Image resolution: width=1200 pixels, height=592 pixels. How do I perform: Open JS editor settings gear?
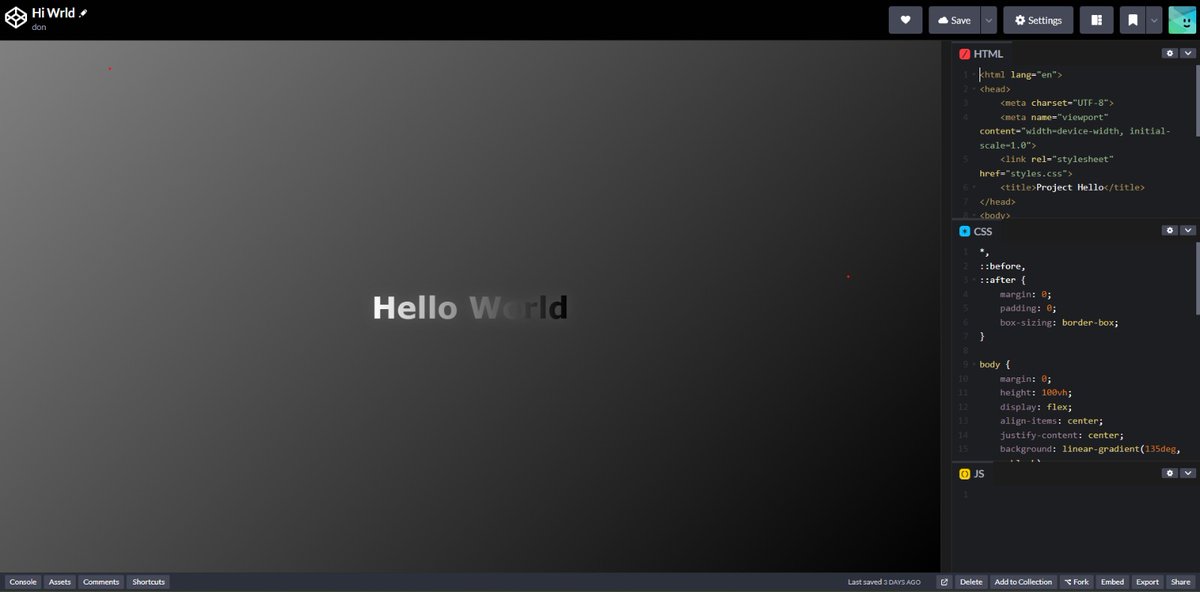[x=1169, y=473]
